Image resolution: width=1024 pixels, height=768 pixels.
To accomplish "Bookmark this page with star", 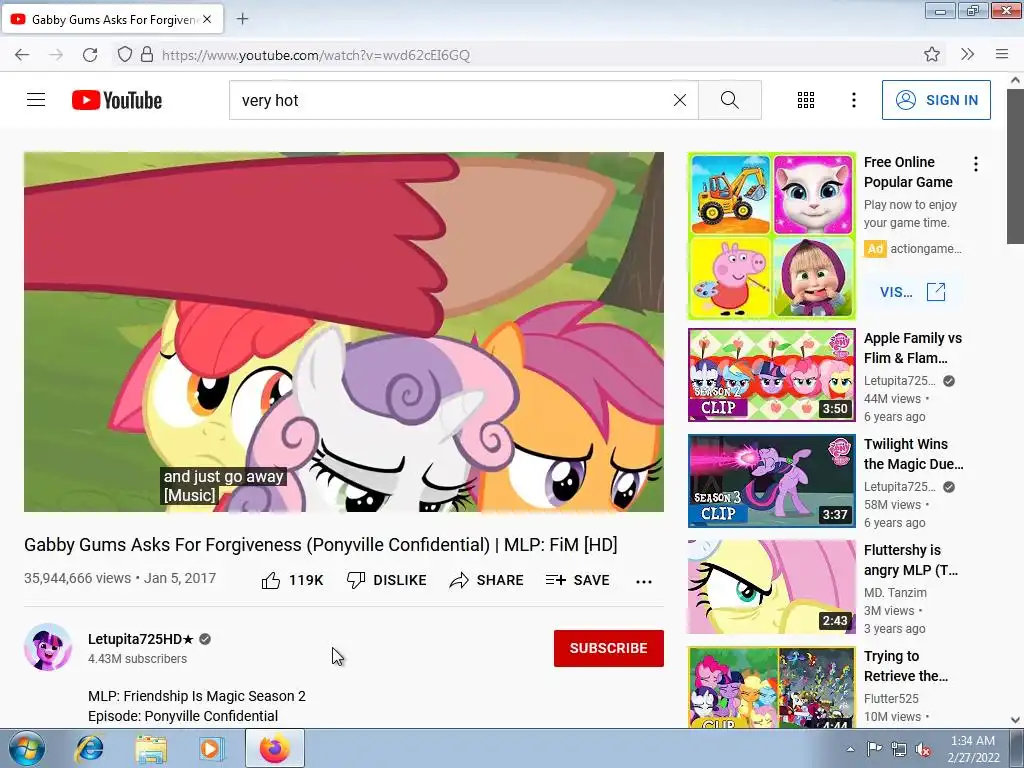I will [x=932, y=54].
